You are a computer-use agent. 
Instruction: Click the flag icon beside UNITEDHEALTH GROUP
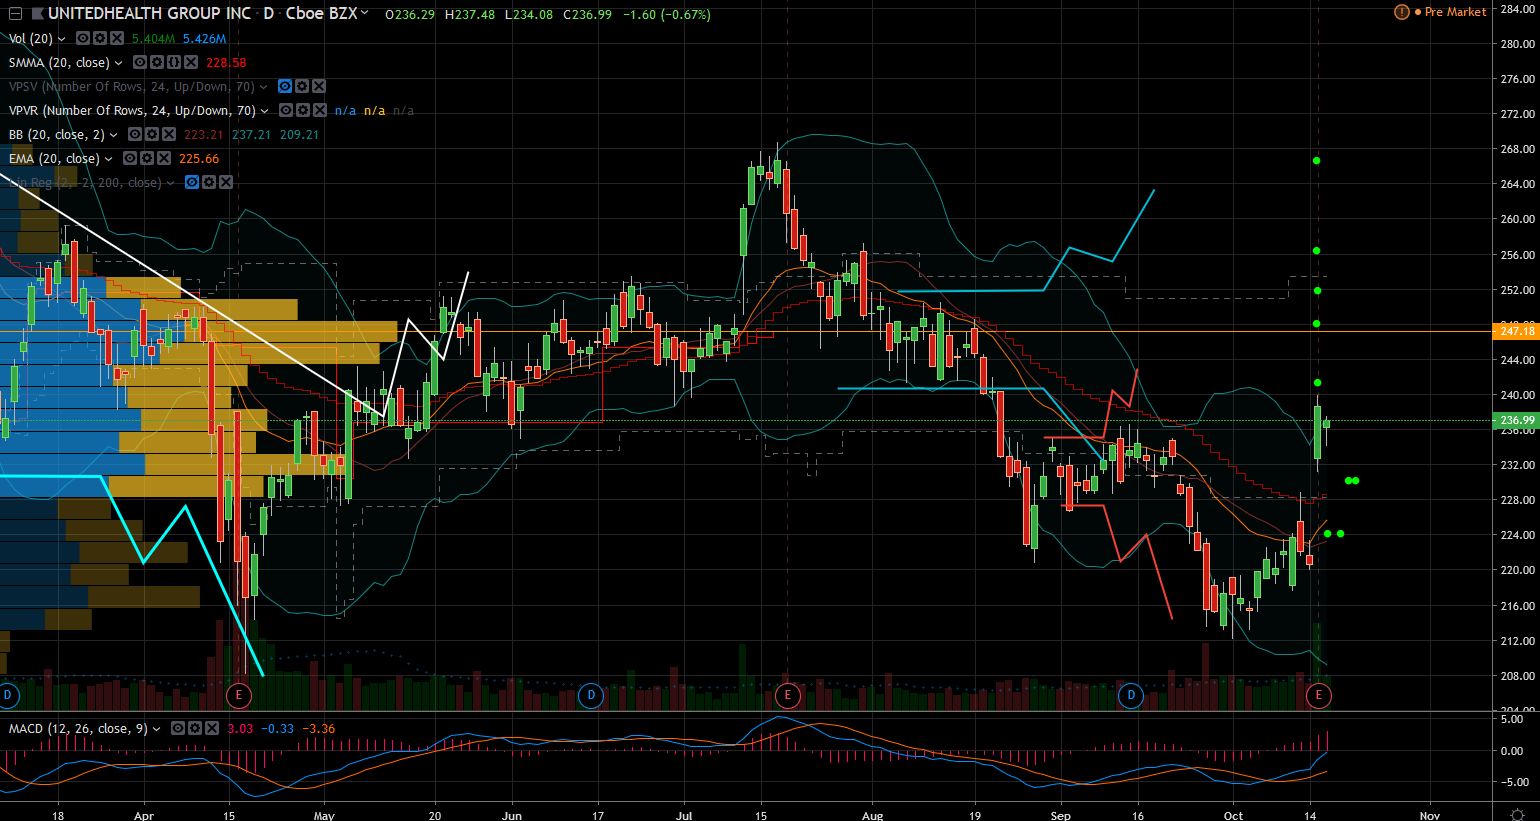click(x=37, y=14)
